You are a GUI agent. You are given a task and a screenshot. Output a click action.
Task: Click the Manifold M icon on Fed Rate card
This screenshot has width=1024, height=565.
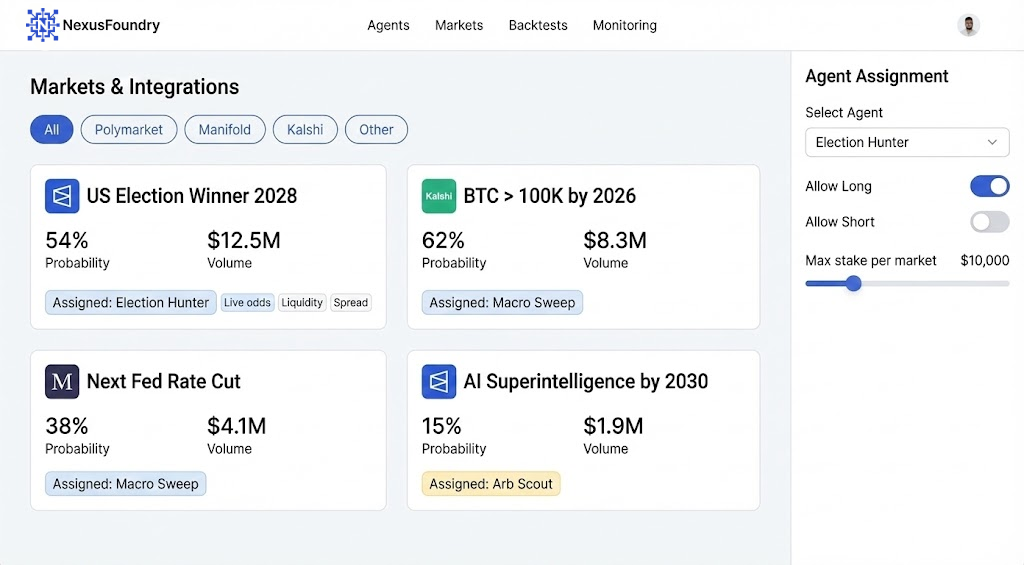coord(62,381)
